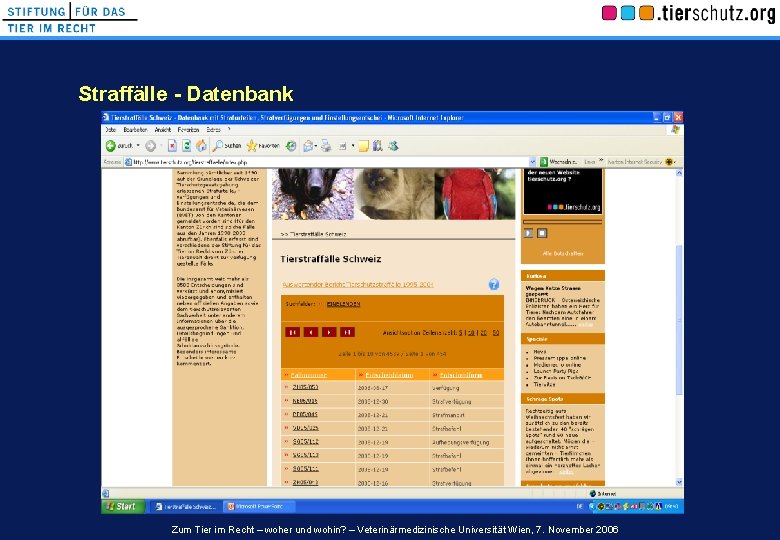Set rows per page to 50
The width and height of the screenshot is (780, 540).
(x=495, y=333)
